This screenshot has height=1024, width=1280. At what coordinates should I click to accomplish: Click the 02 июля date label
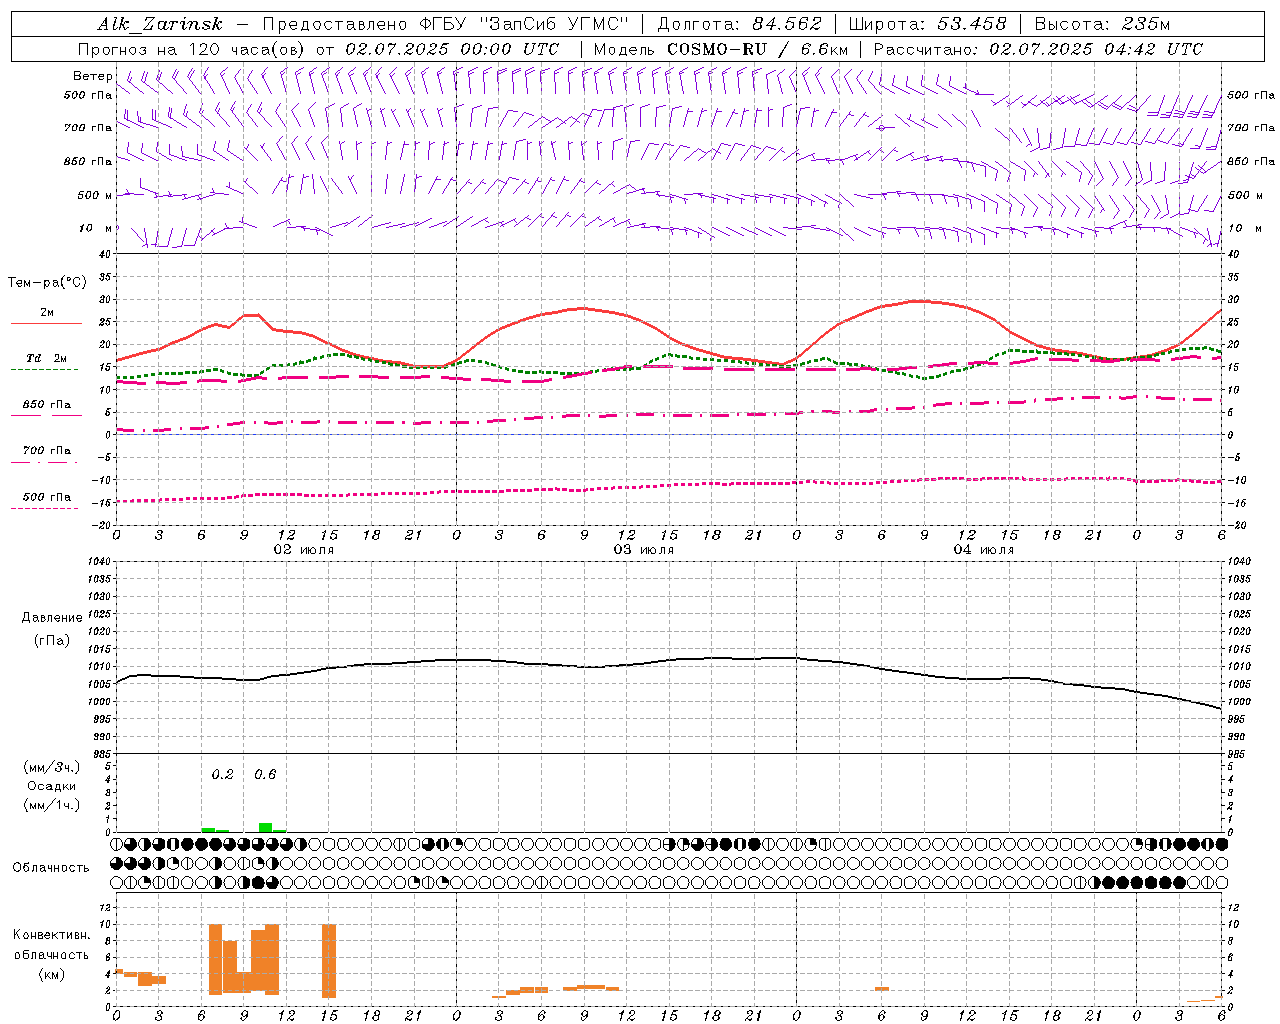[304, 550]
